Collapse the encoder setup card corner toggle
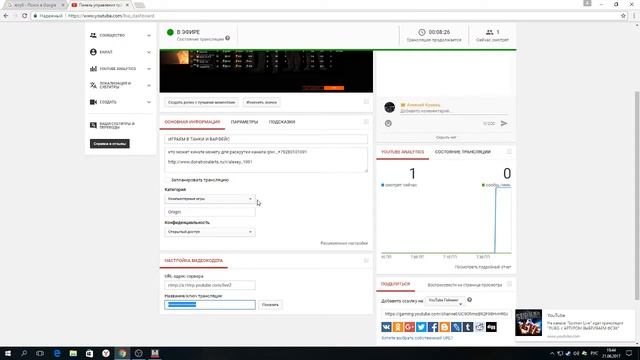This screenshot has height=360, width=640. pos(366,260)
